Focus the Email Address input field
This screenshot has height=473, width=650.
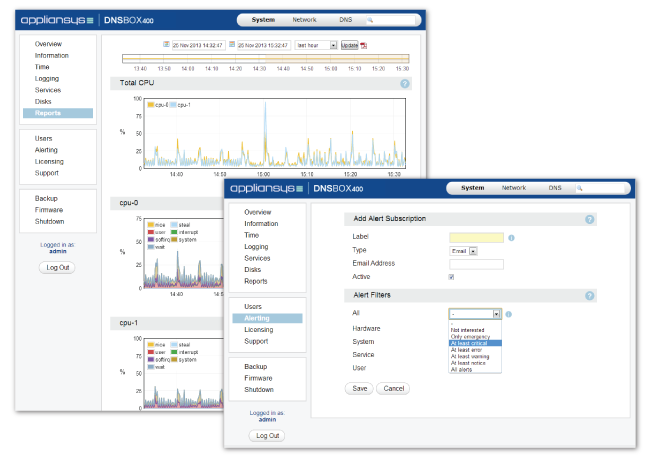476,264
